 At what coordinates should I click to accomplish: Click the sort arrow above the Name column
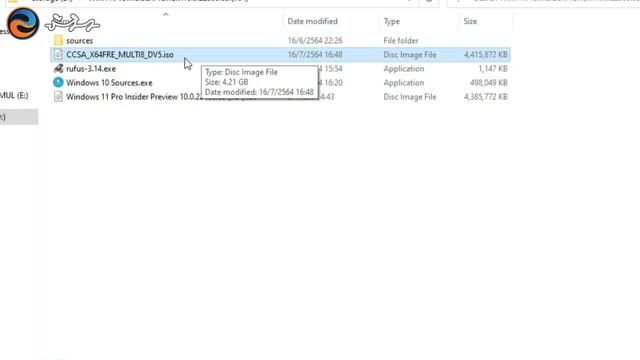coord(166,15)
